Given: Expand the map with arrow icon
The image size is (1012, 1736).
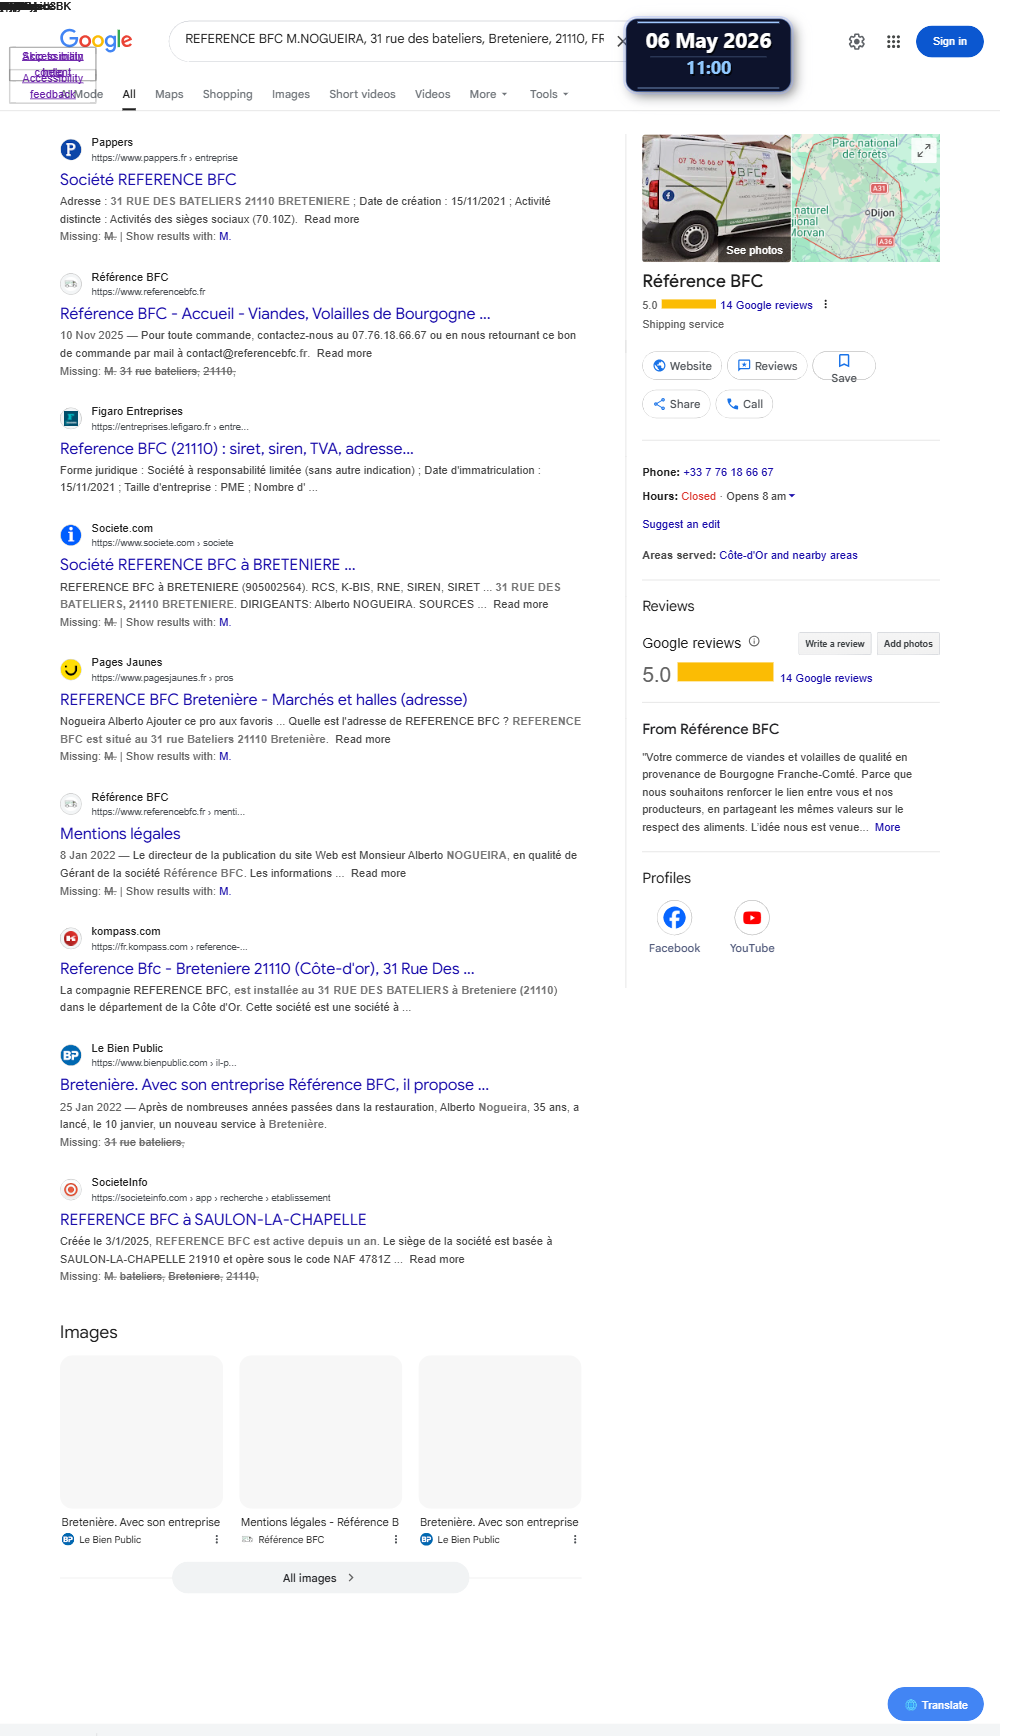Looking at the screenshot, I should coord(924,150).
